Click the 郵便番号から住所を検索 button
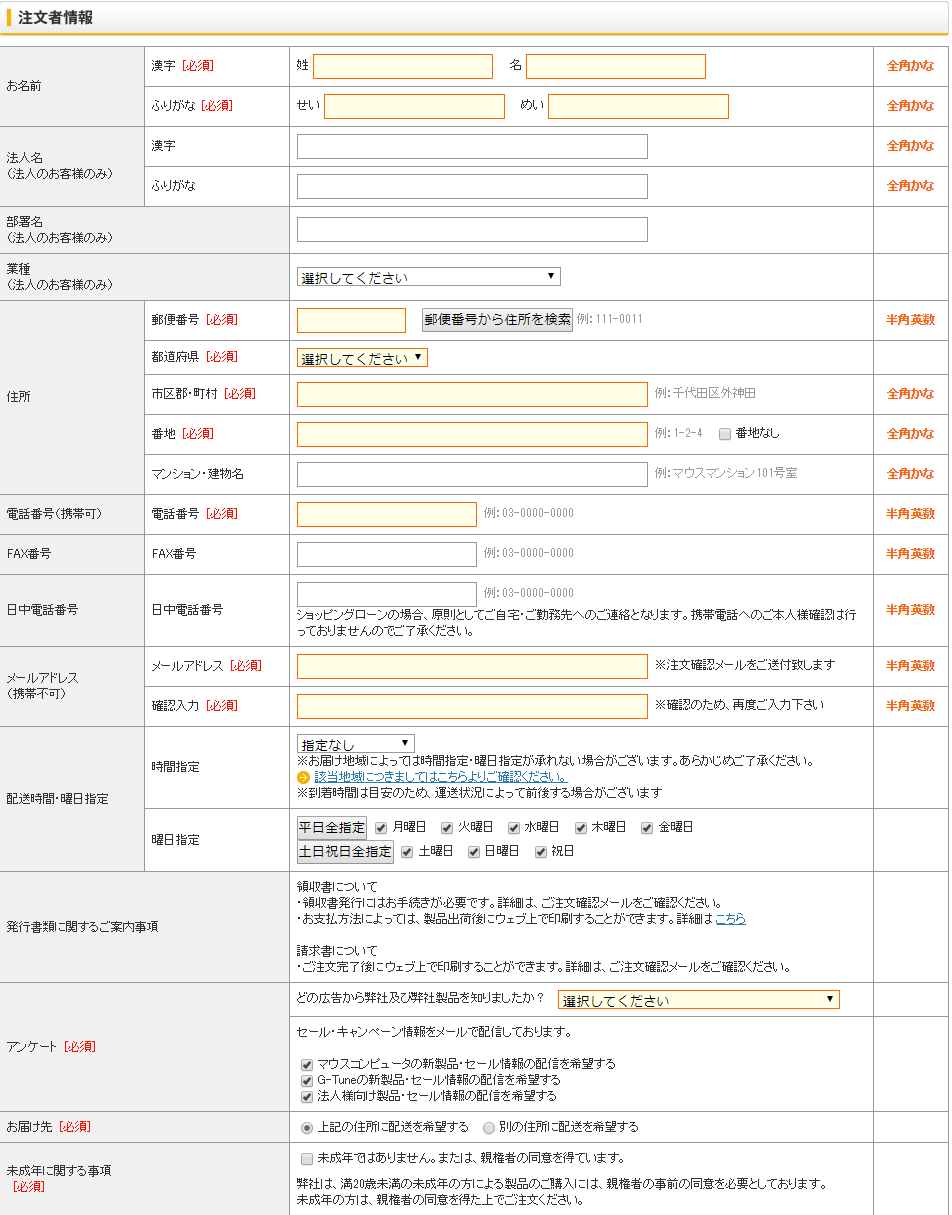 [x=497, y=320]
